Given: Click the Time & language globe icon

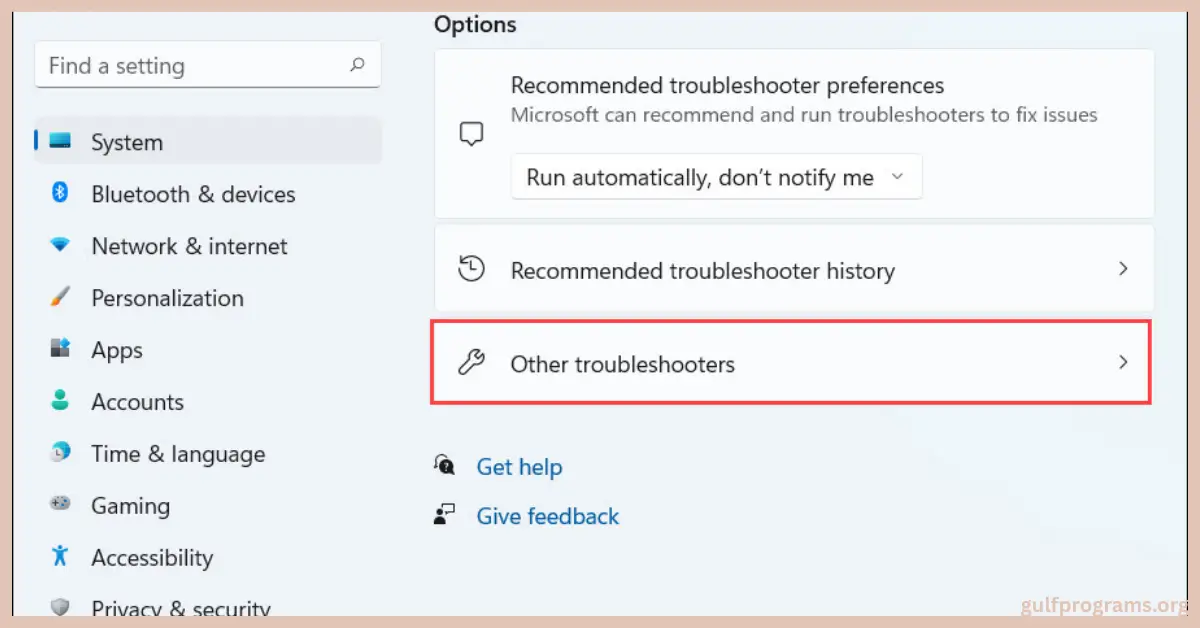Looking at the screenshot, I should tap(60, 453).
